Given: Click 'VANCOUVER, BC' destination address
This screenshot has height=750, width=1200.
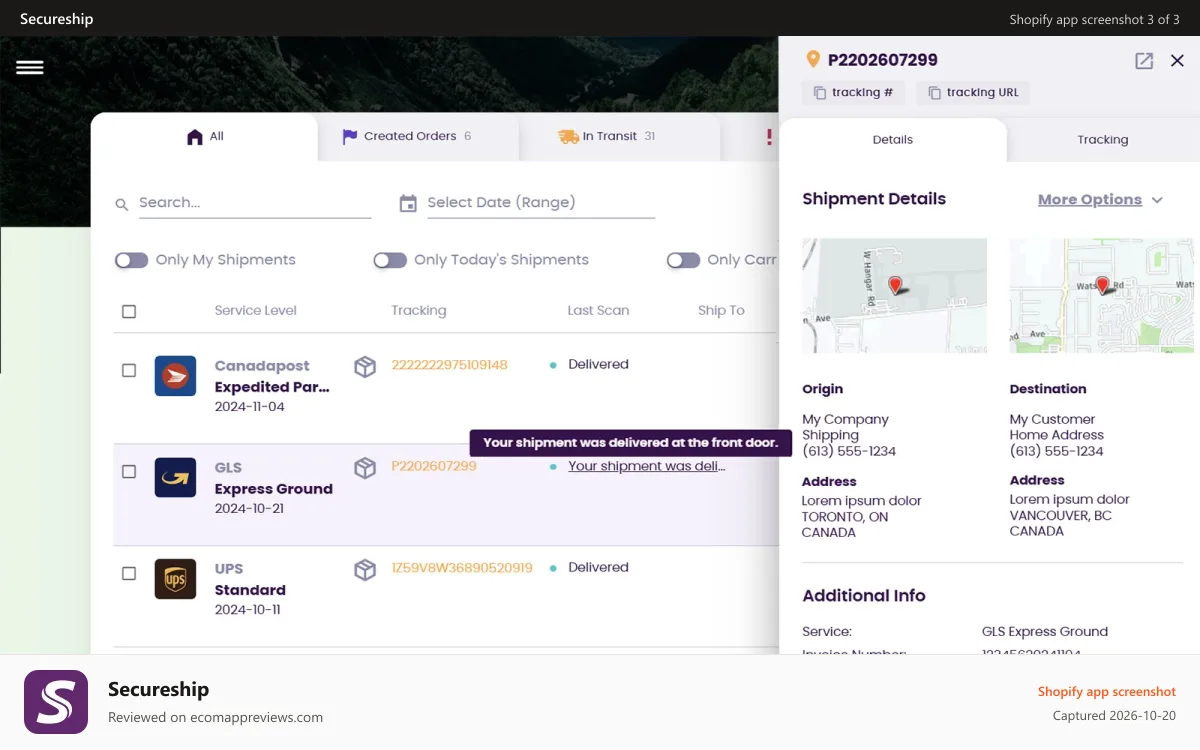Looking at the screenshot, I should 1060,516.
